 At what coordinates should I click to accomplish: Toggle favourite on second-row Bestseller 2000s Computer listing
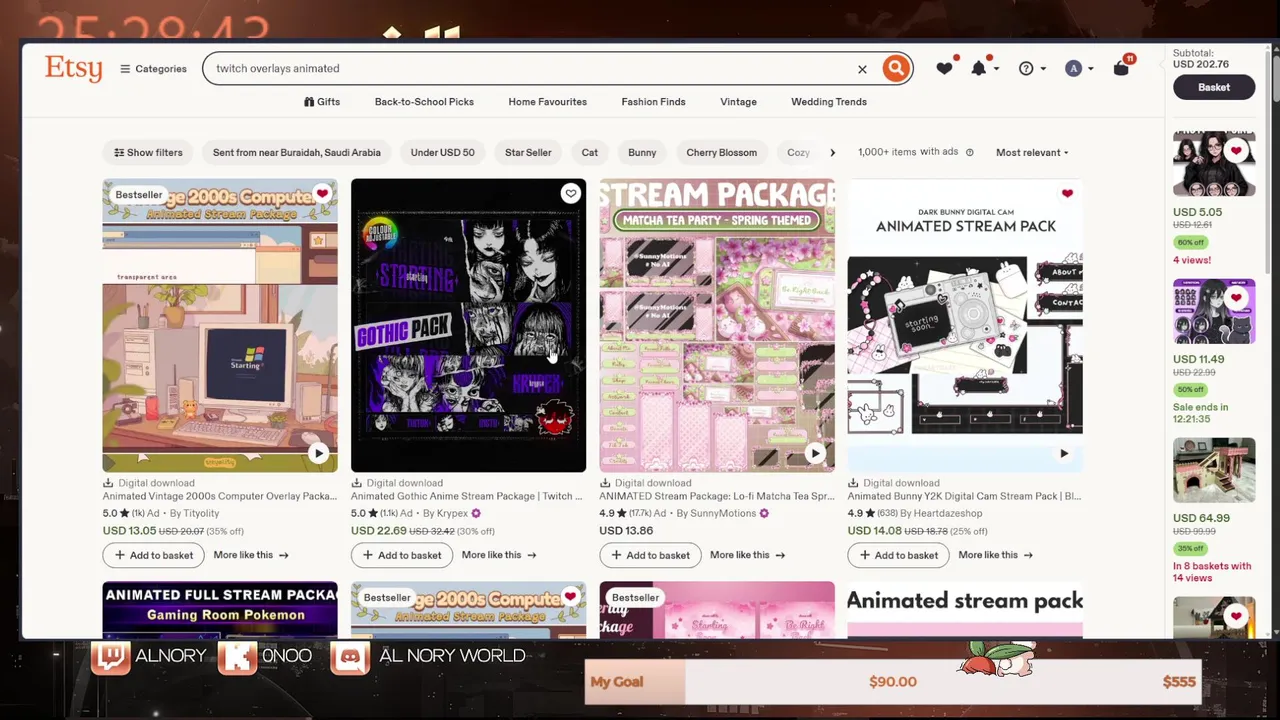click(570, 597)
